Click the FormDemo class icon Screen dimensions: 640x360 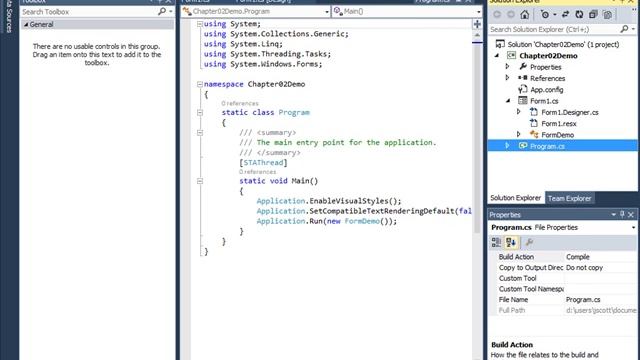534,134
